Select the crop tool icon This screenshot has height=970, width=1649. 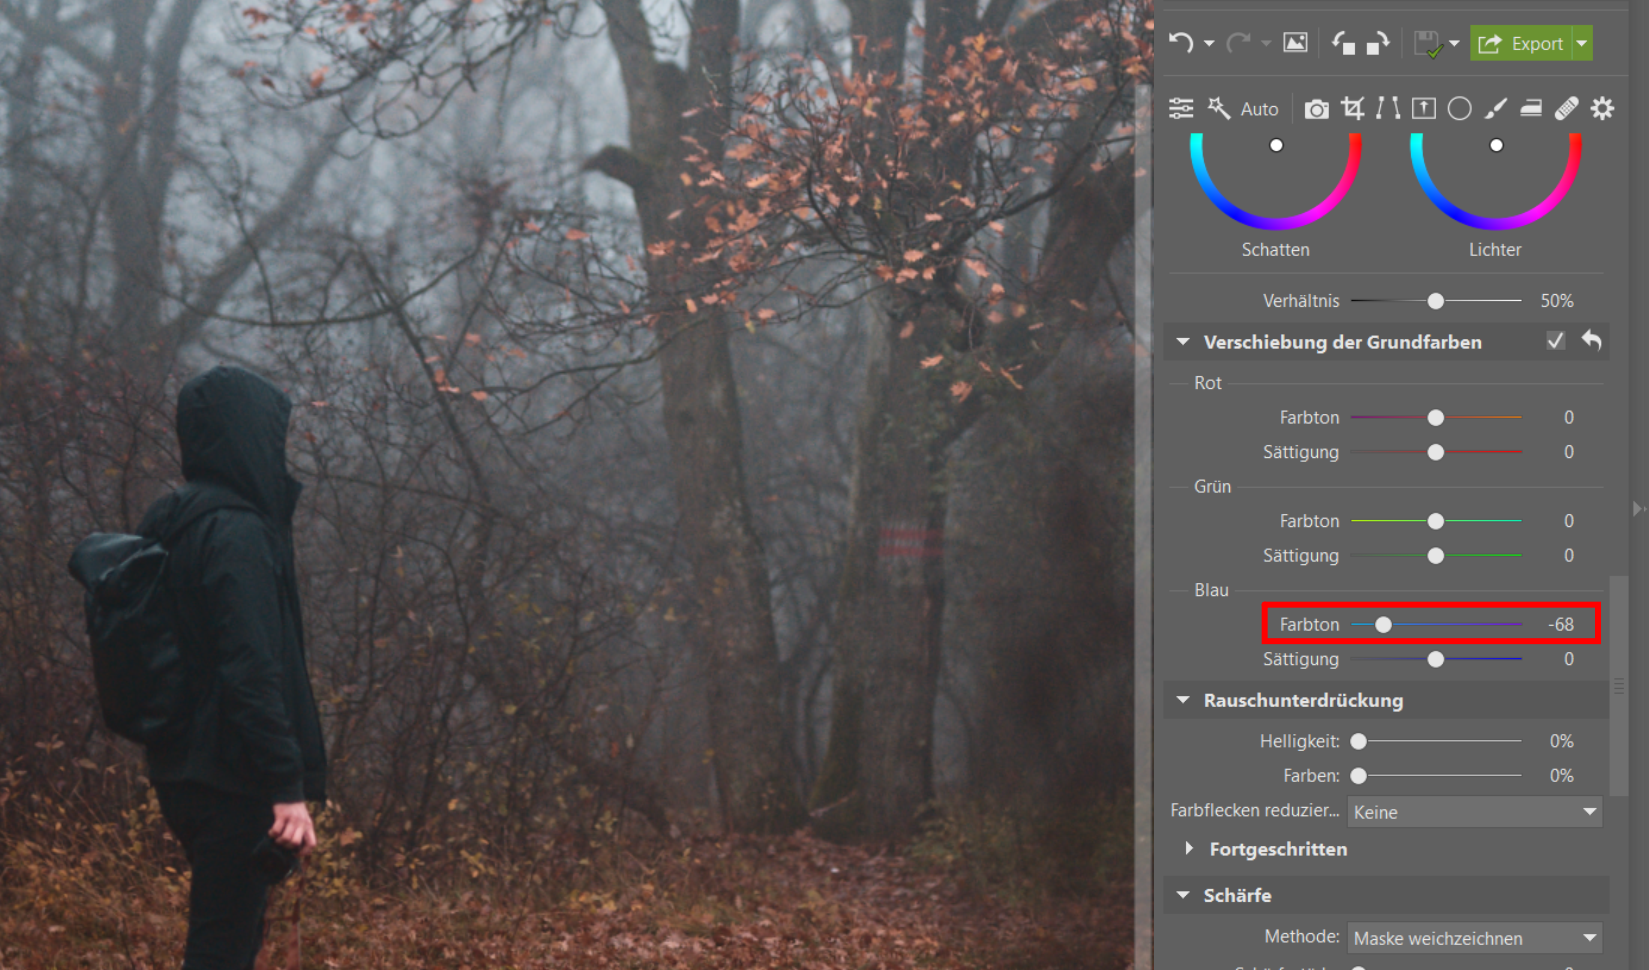coord(1353,108)
